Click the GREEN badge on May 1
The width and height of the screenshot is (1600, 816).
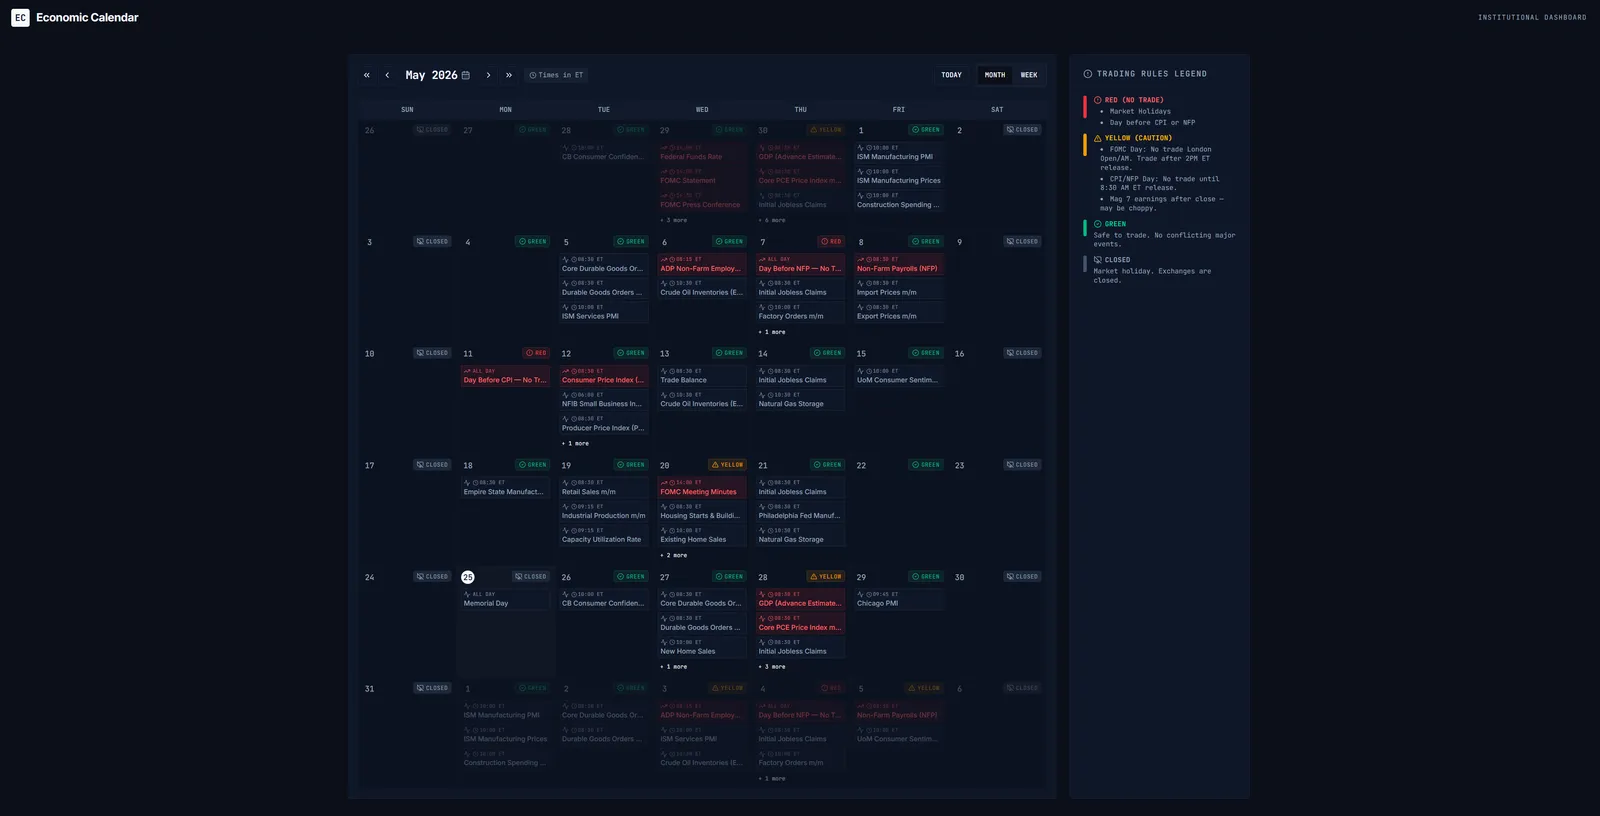(926, 130)
